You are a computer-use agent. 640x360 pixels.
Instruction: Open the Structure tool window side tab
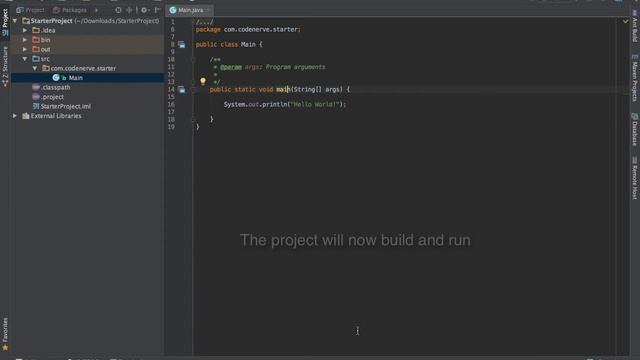(x=5, y=66)
